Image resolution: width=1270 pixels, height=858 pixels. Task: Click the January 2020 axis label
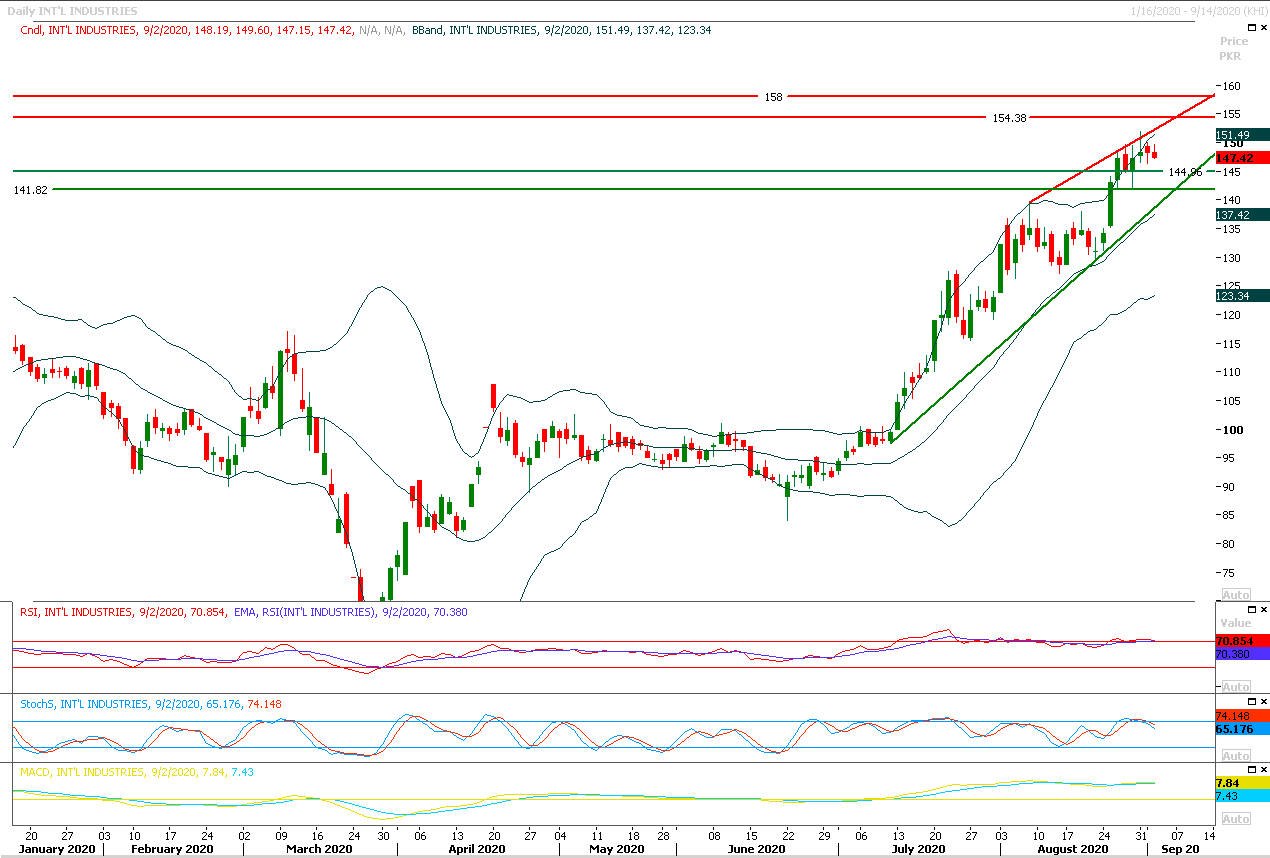[x=55, y=849]
